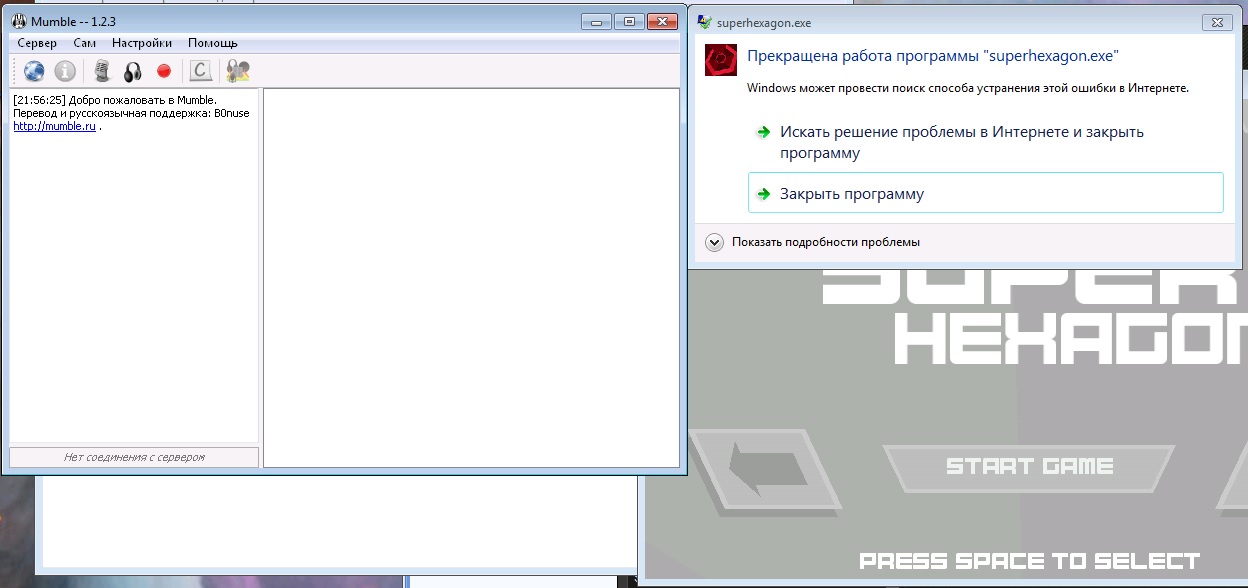1248x588 pixels.
Task: Open the Настройки menu
Action: (x=141, y=43)
